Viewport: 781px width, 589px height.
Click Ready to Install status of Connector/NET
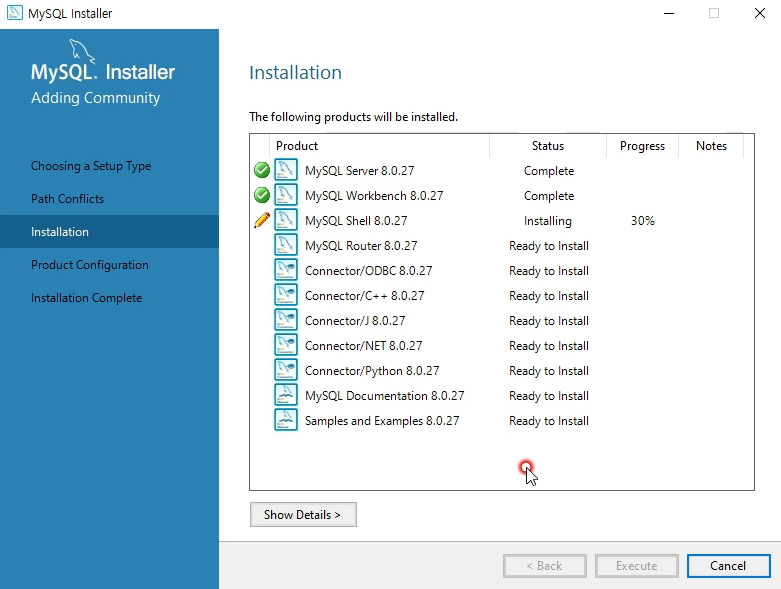(x=549, y=346)
